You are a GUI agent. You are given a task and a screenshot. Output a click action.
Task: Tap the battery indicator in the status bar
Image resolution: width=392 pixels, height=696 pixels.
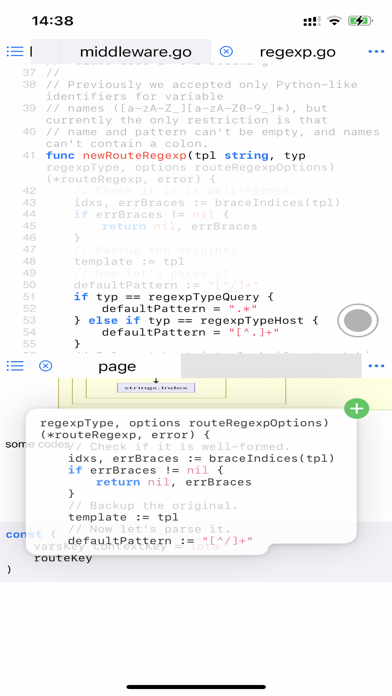tap(360, 21)
